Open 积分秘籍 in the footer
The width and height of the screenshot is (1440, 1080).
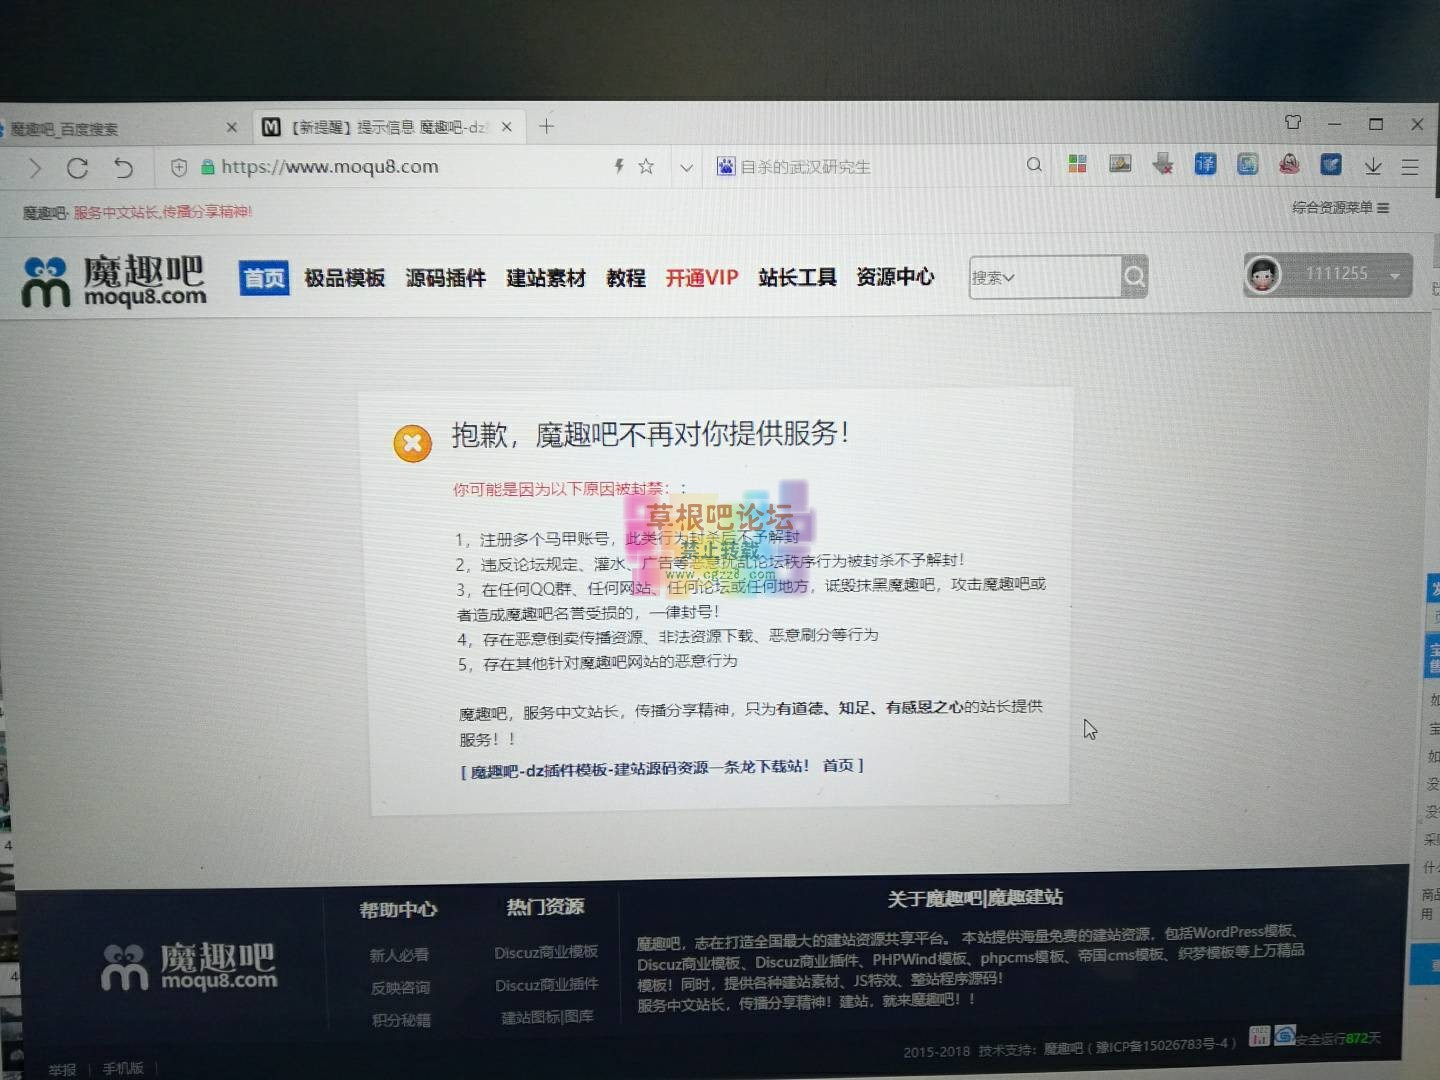point(401,1020)
